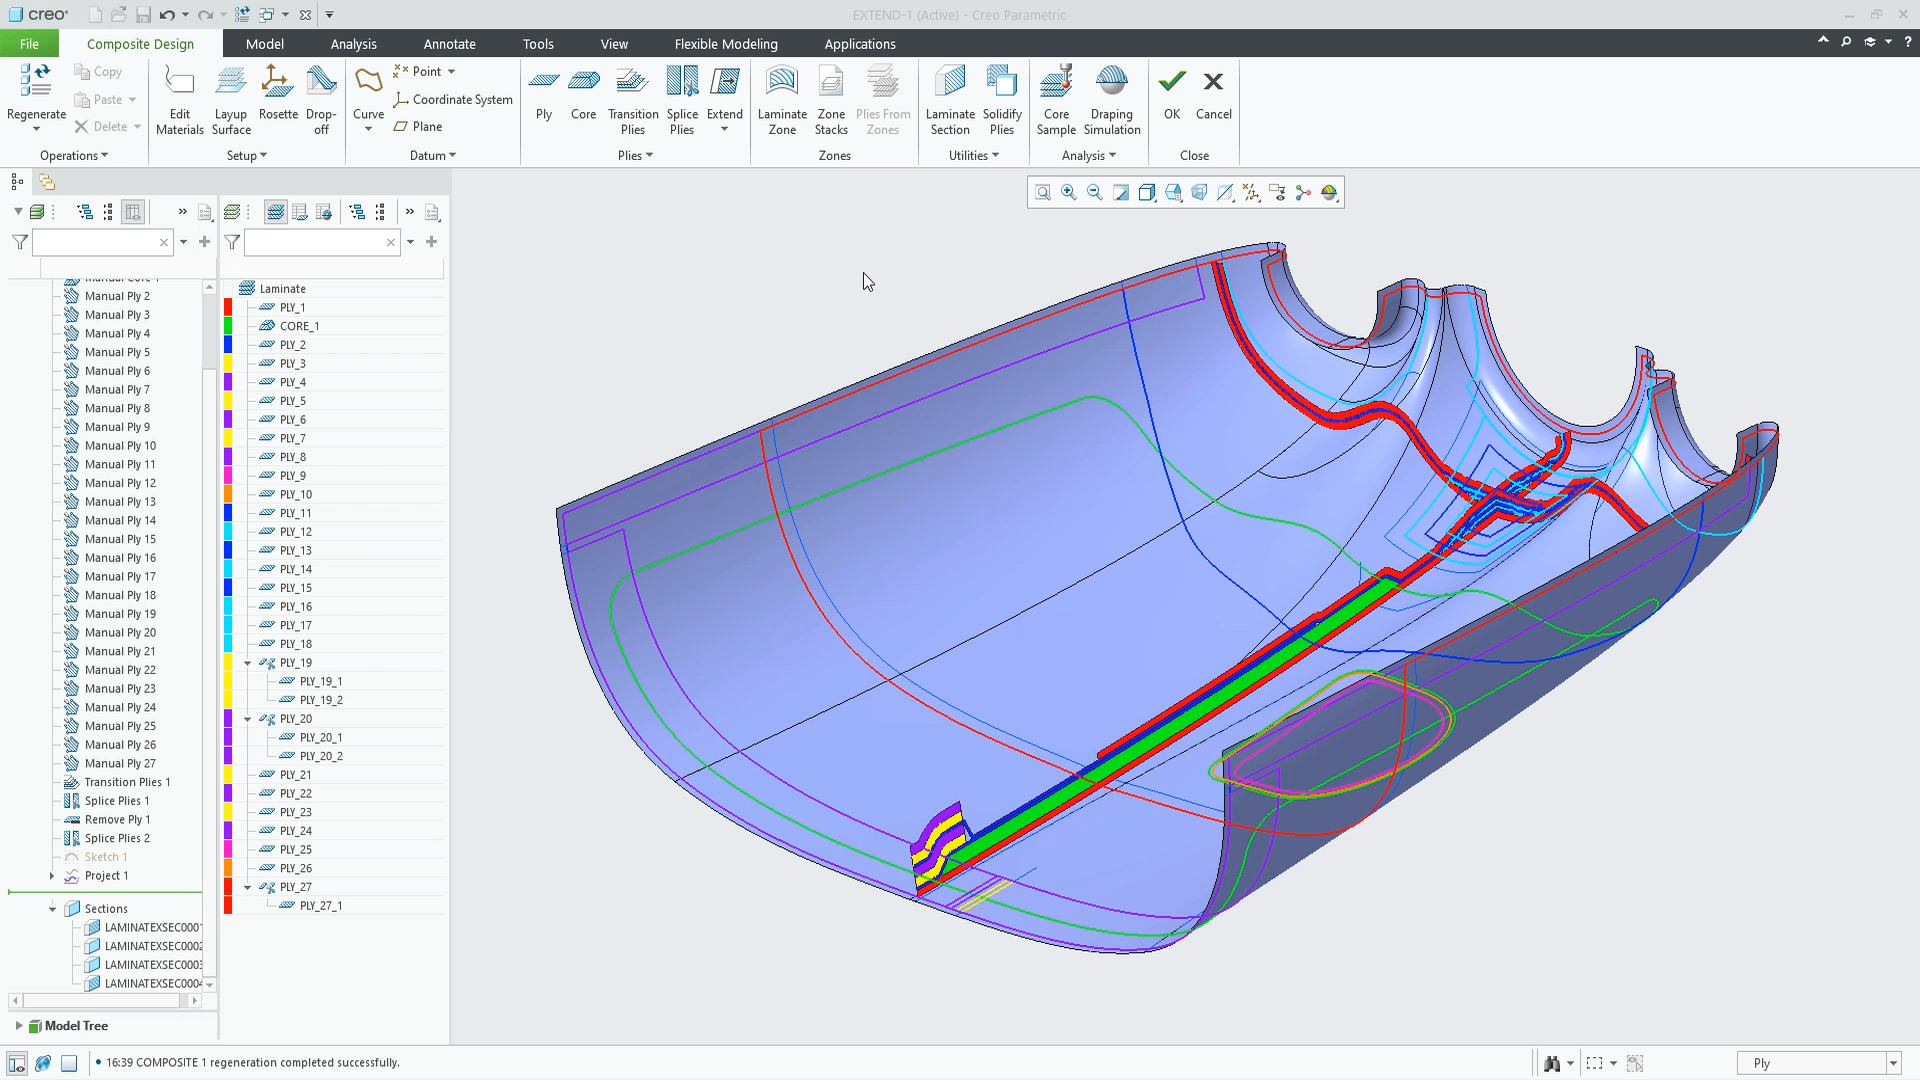Click the Repaint icon in graphics toolbar
This screenshot has width=1920, height=1080.
click(1121, 193)
